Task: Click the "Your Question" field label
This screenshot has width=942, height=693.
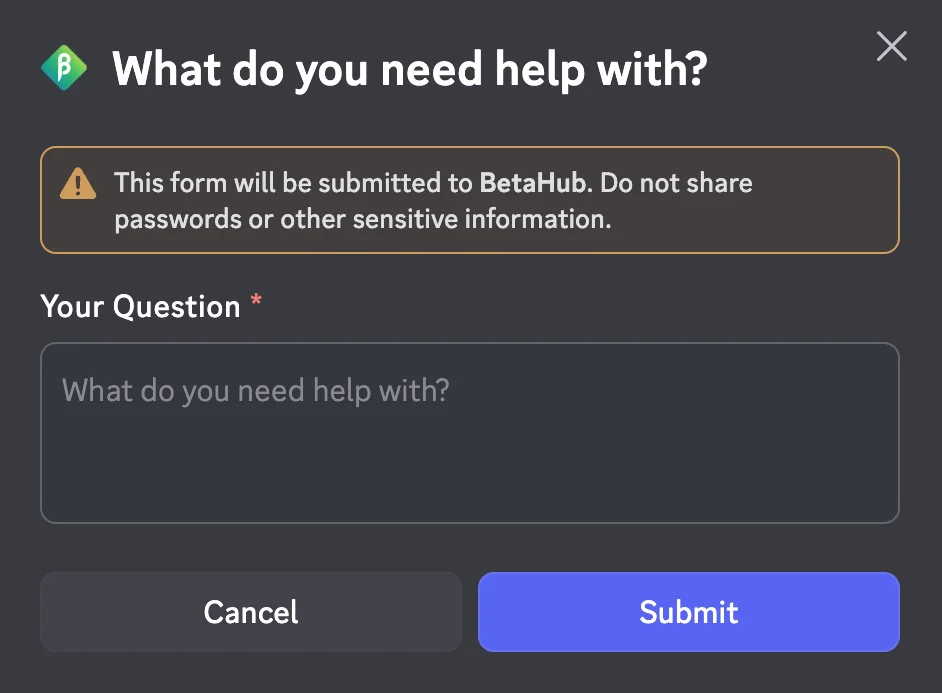Action: tap(140, 306)
